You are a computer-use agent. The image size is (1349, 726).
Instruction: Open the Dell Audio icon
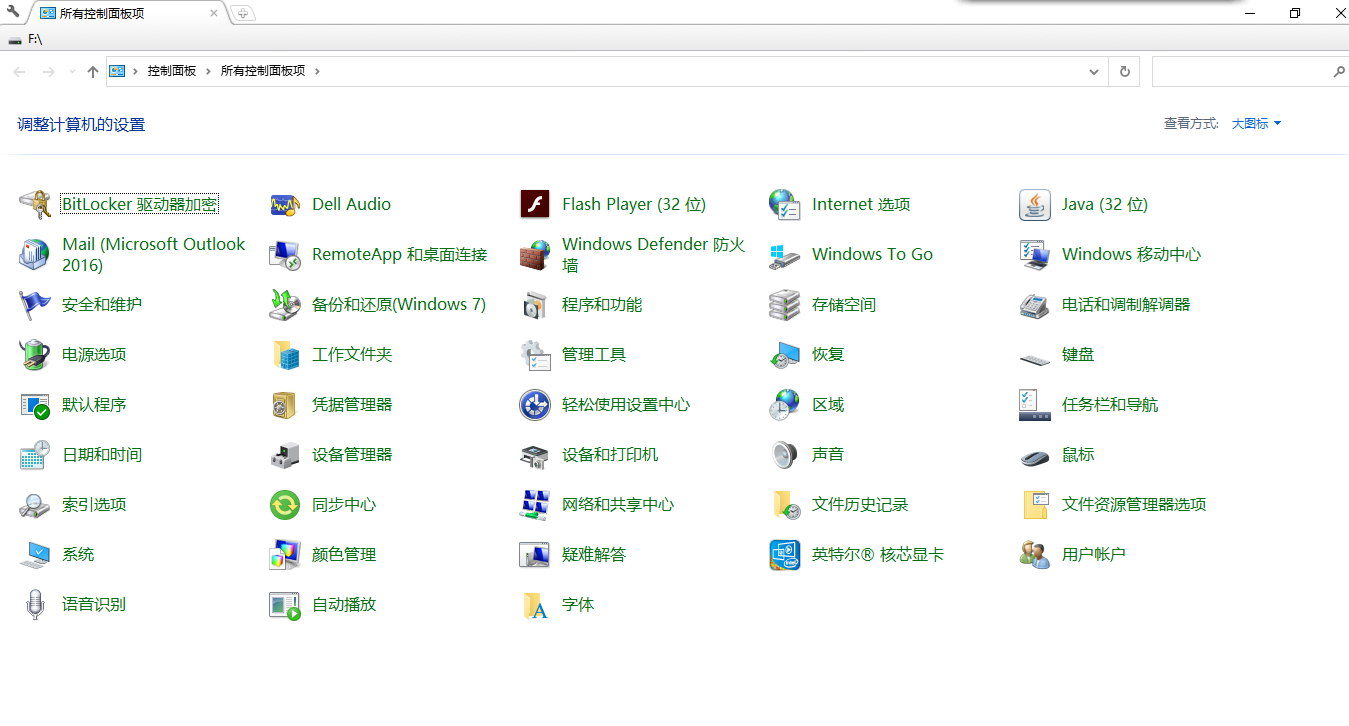[x=285, y=205]
